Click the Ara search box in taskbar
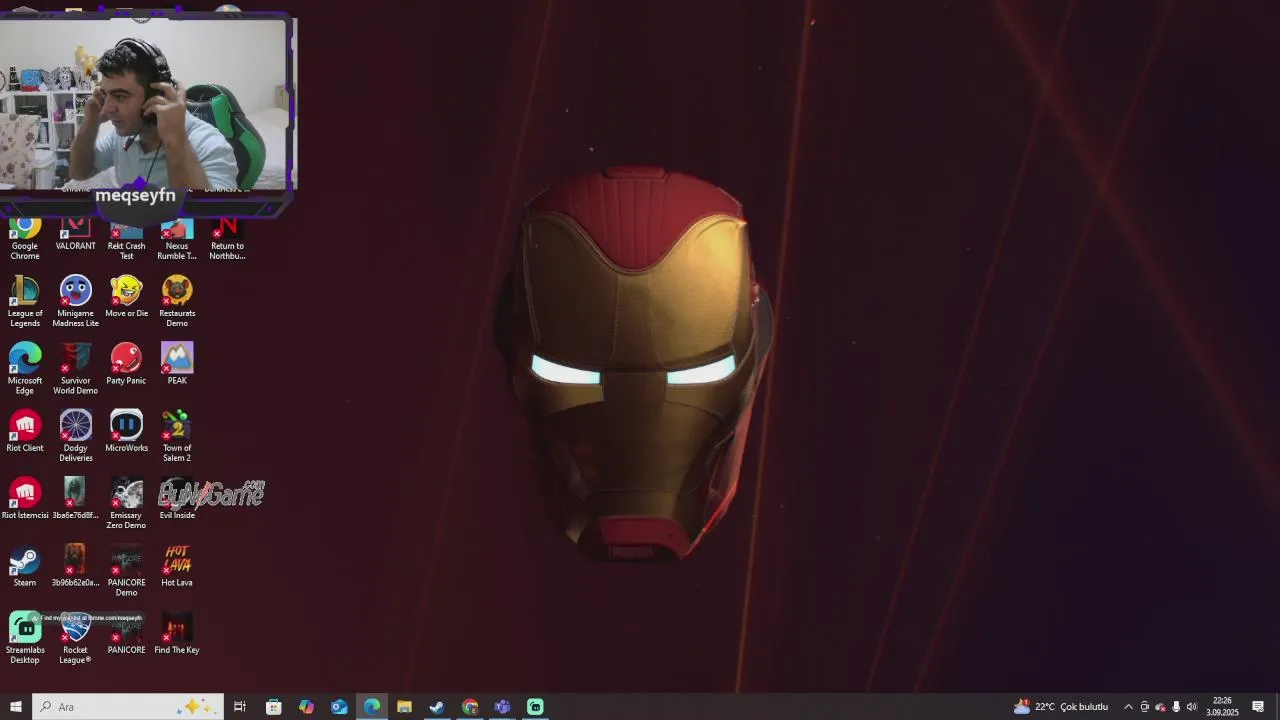The height and width of the screenshot is (720, 1280). click(128, 707)
